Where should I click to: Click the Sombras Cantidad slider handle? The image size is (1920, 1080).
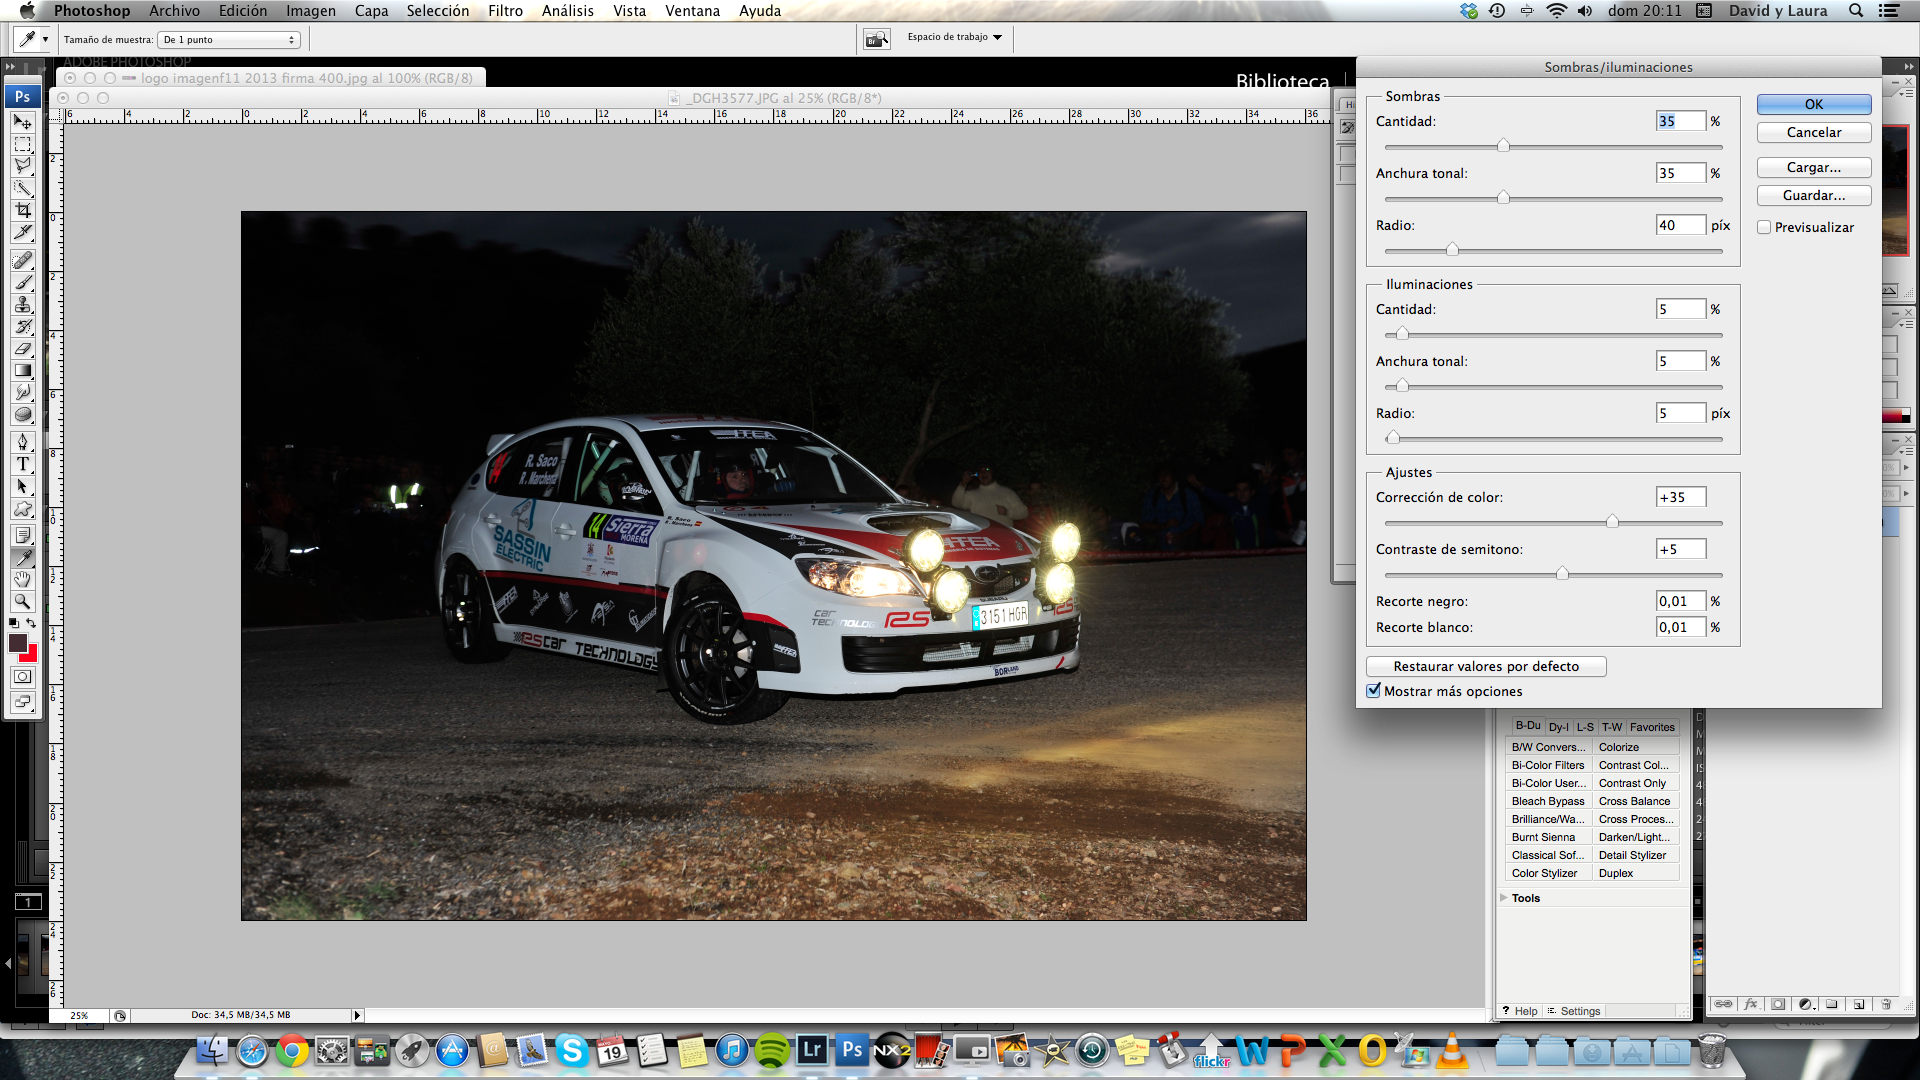(x=1503, y=146)
